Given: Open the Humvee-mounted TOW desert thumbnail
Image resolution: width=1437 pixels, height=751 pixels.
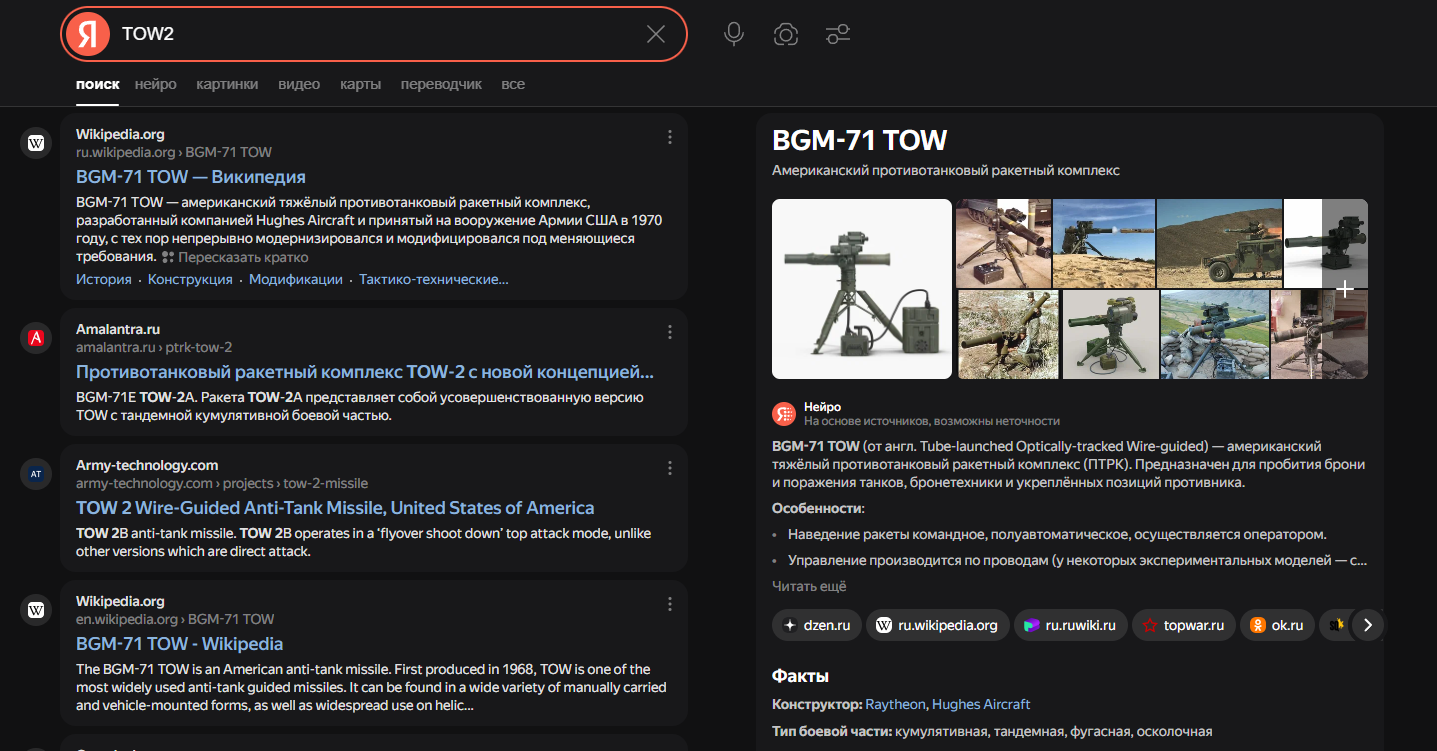Looking at the screenshot, I should coord(1219,243).
